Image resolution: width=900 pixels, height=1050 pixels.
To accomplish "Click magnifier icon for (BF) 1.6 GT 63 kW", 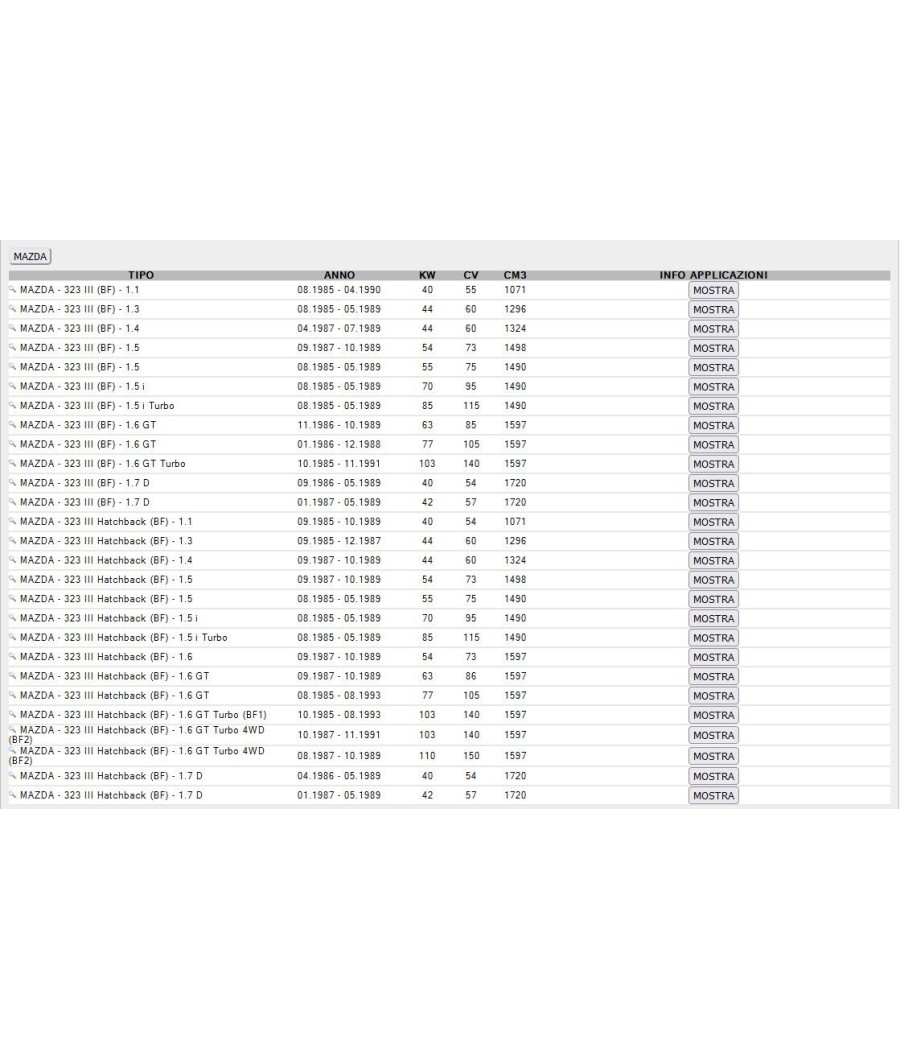I will coord(12,425).
